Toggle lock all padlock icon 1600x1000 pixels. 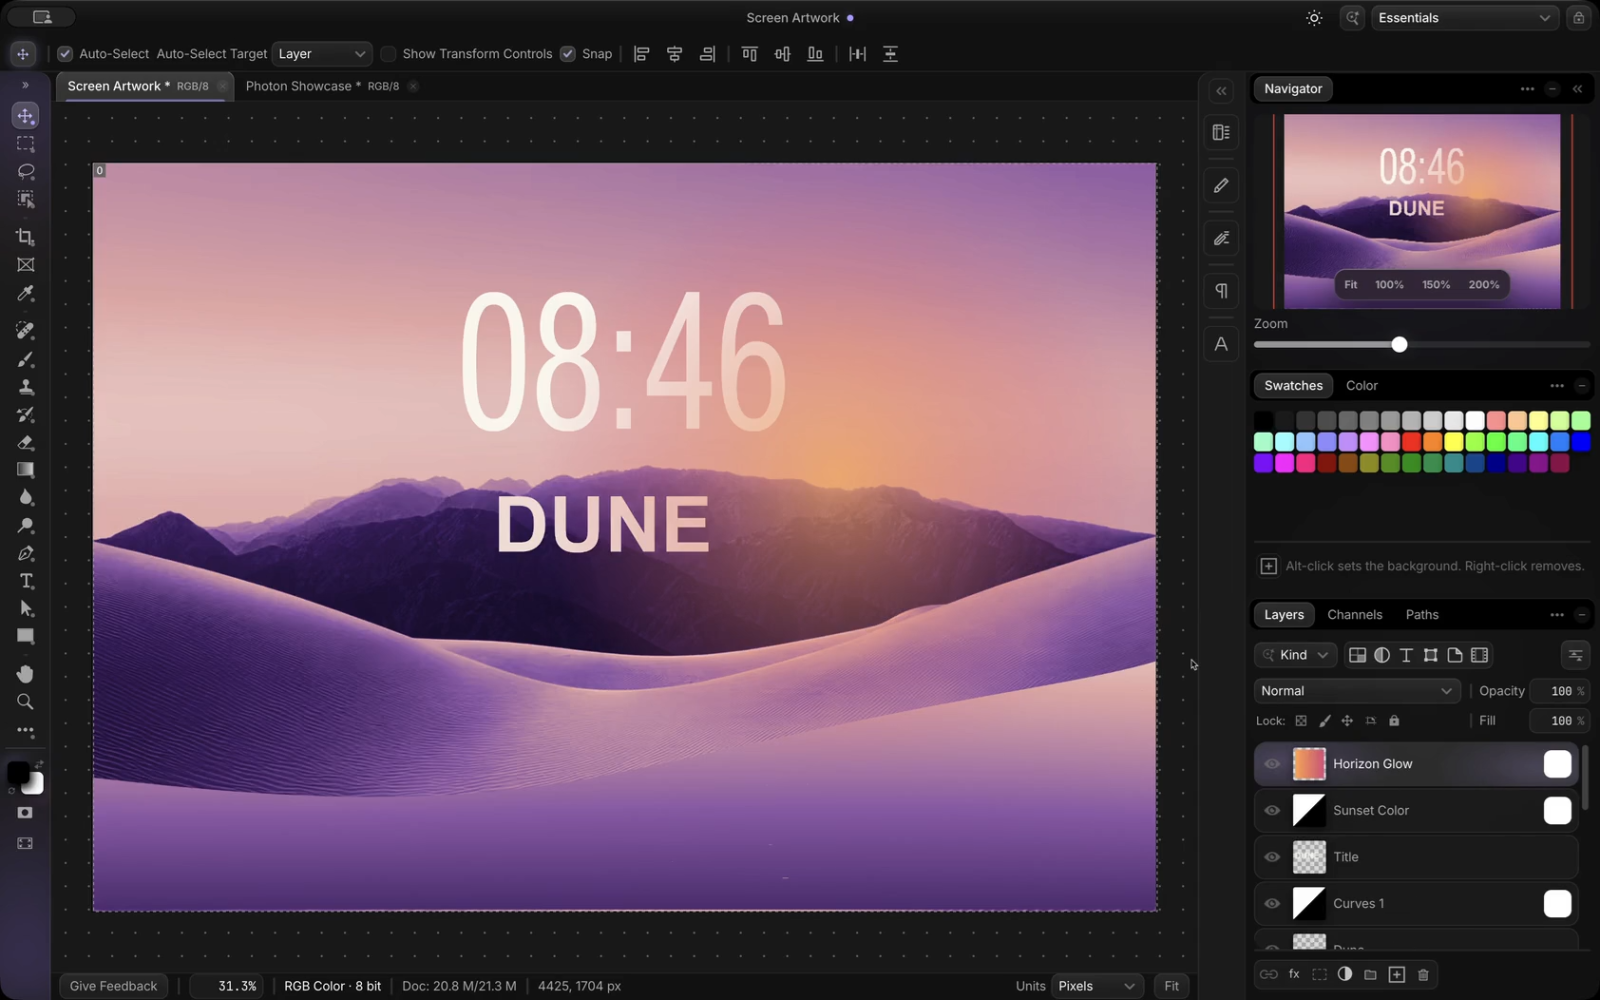[x=1394, y=721]
